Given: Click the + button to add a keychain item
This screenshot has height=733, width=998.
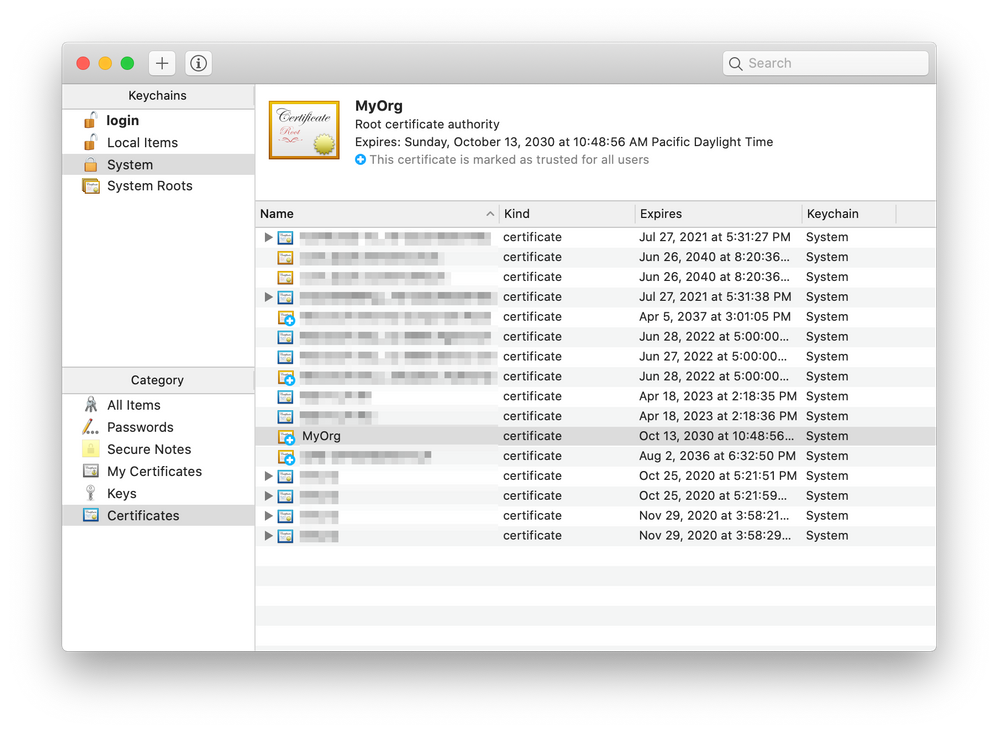Looking at the screenshot, I should [161, 62].
